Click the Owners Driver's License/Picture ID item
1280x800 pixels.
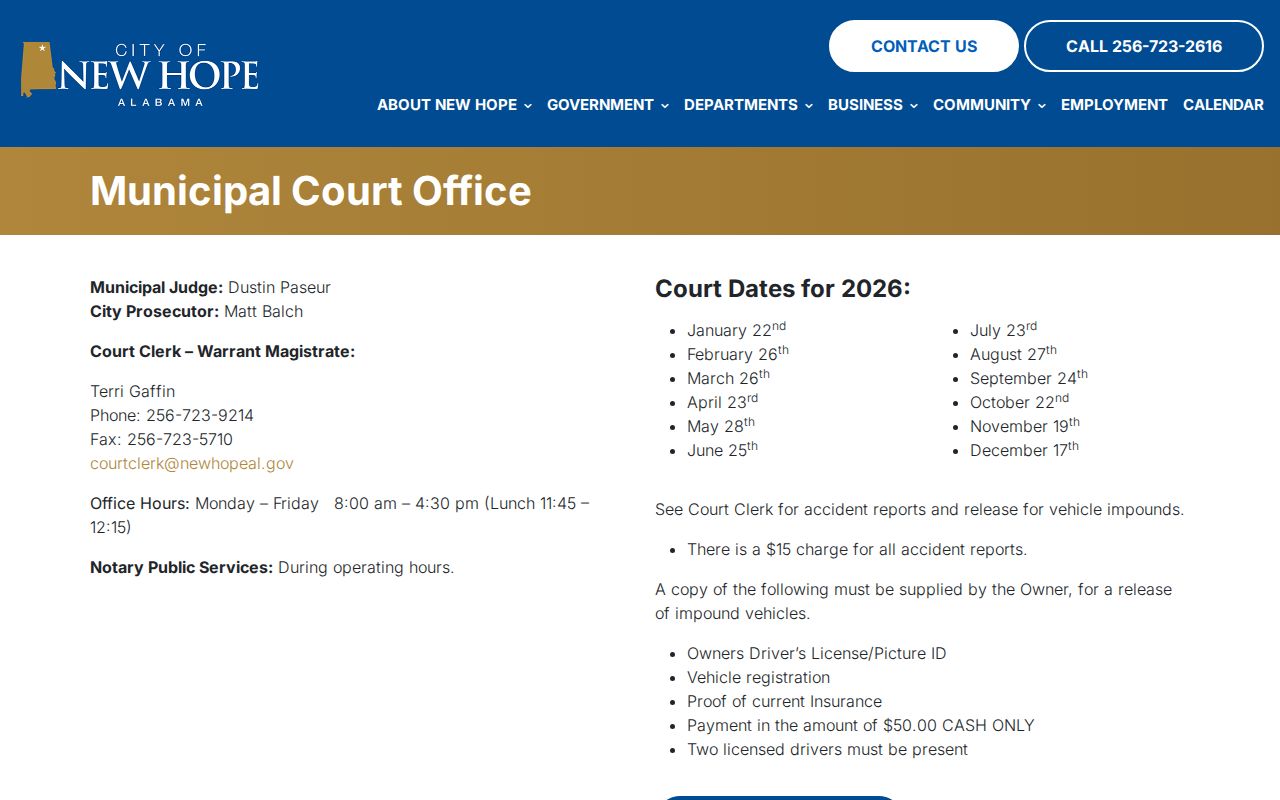point(816,654)
